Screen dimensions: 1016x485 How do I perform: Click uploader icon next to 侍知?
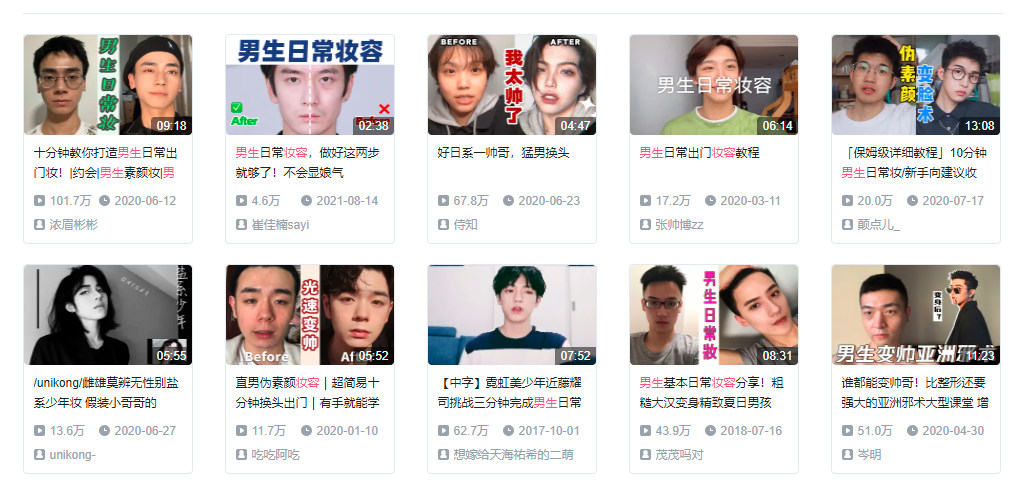tap(443, 225)
